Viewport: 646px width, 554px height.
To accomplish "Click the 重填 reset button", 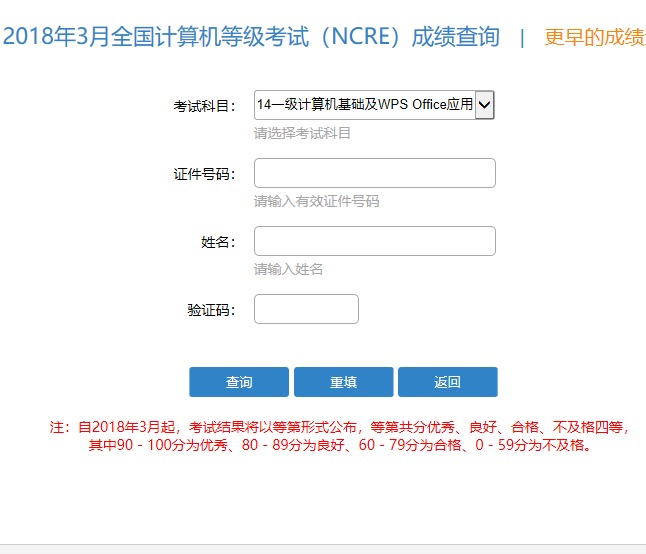I will pyautogui.click(x=343, y=382).
